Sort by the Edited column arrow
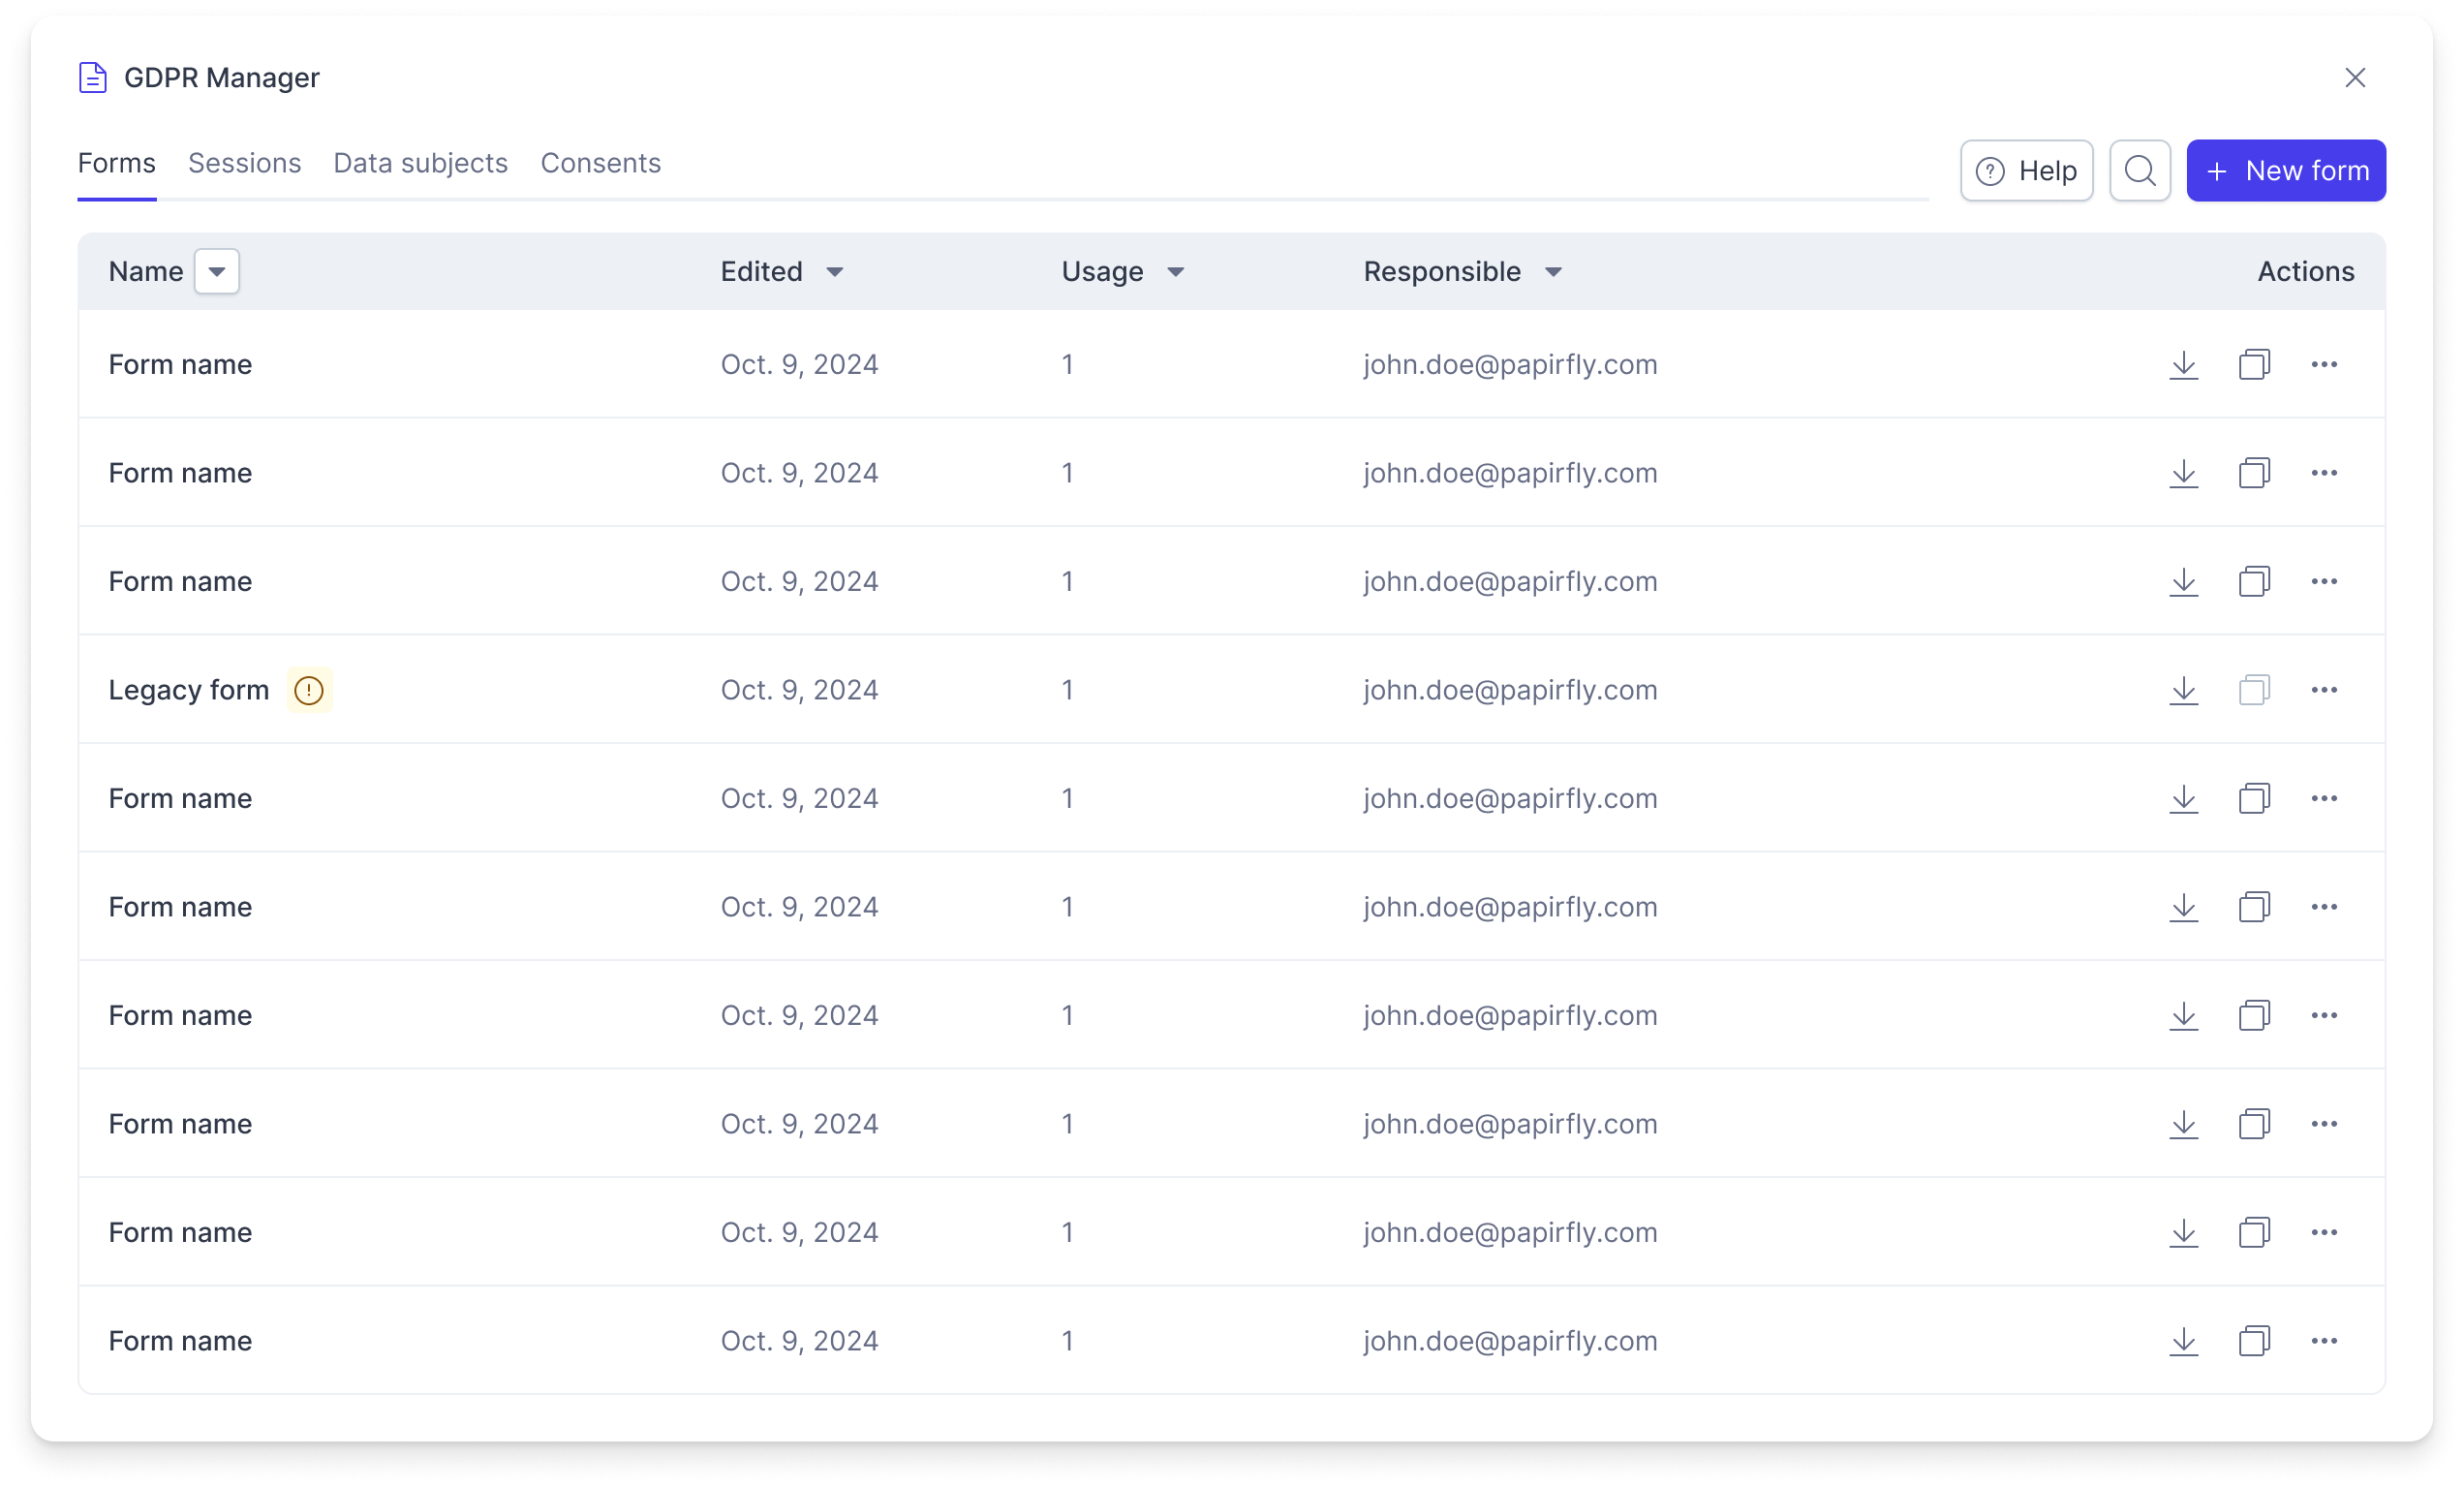2464x1488 pixels. [835, 272]
